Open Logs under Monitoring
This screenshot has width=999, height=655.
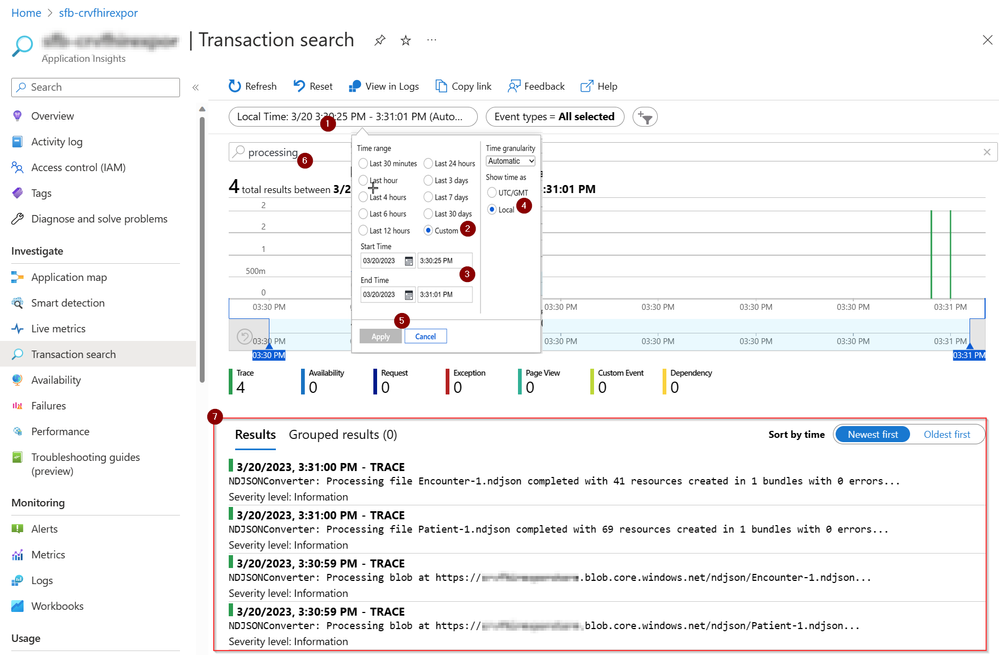pyautogui.click(x=41, y=580)
